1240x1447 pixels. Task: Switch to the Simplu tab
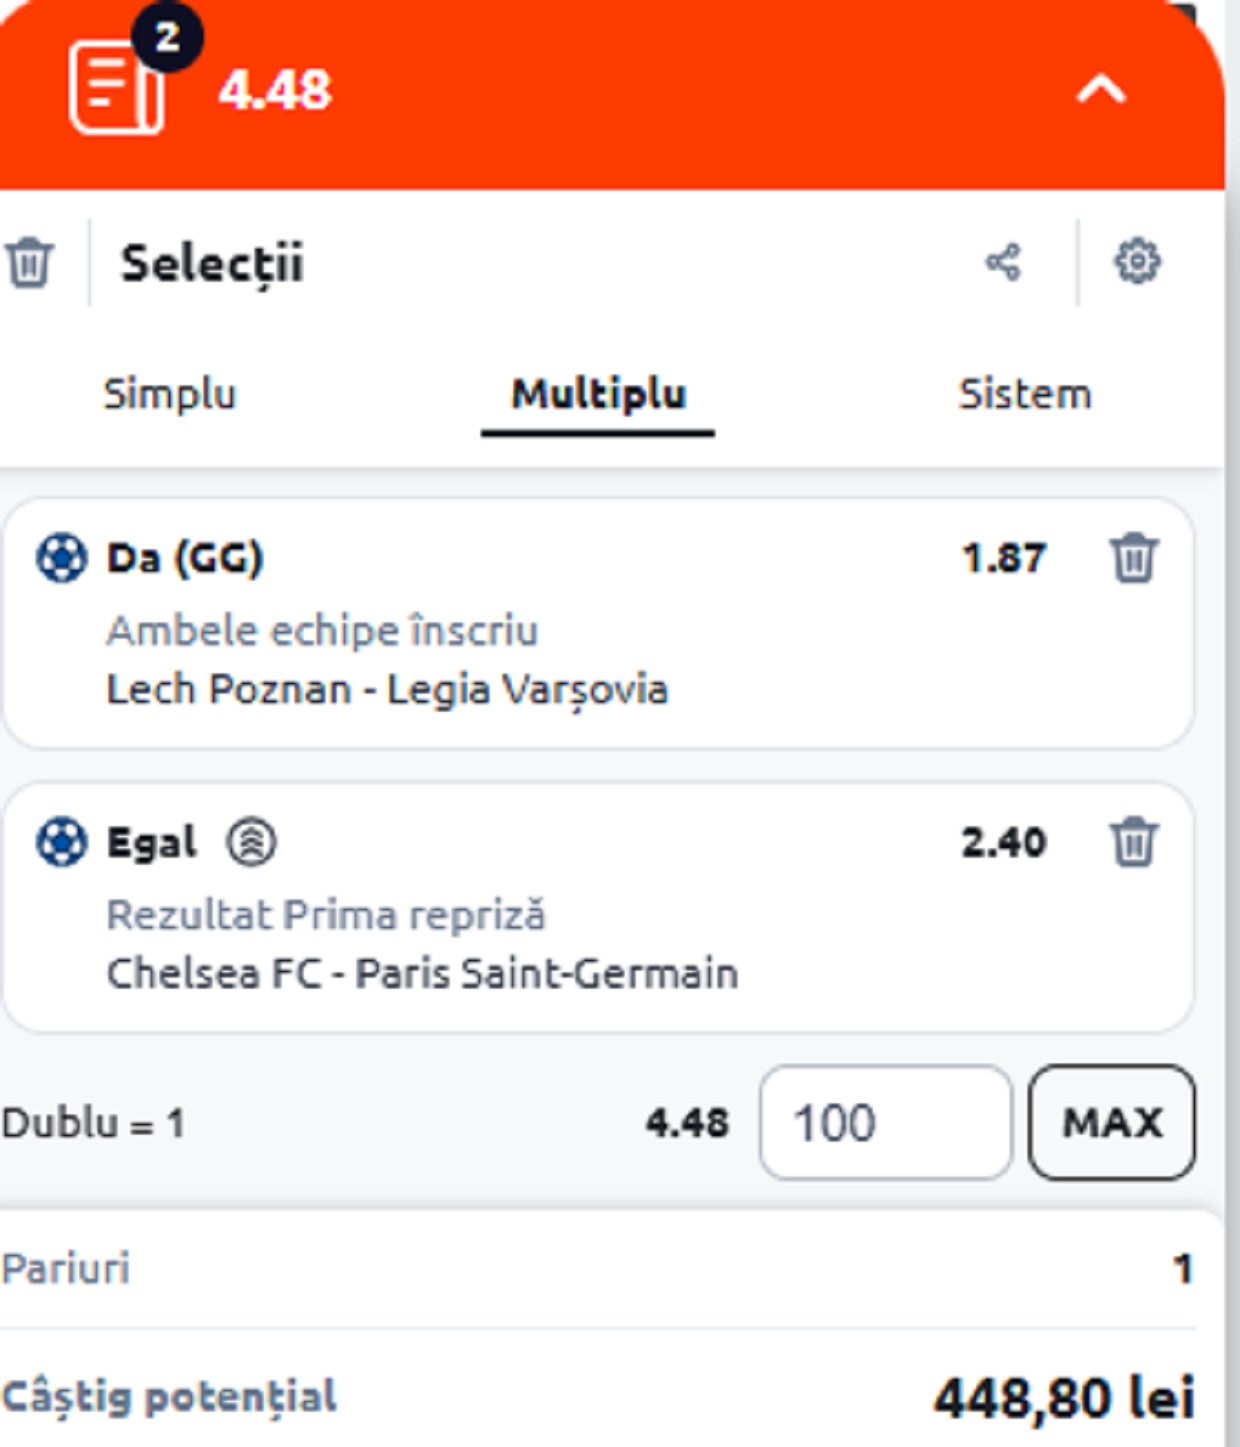point(169,394)
